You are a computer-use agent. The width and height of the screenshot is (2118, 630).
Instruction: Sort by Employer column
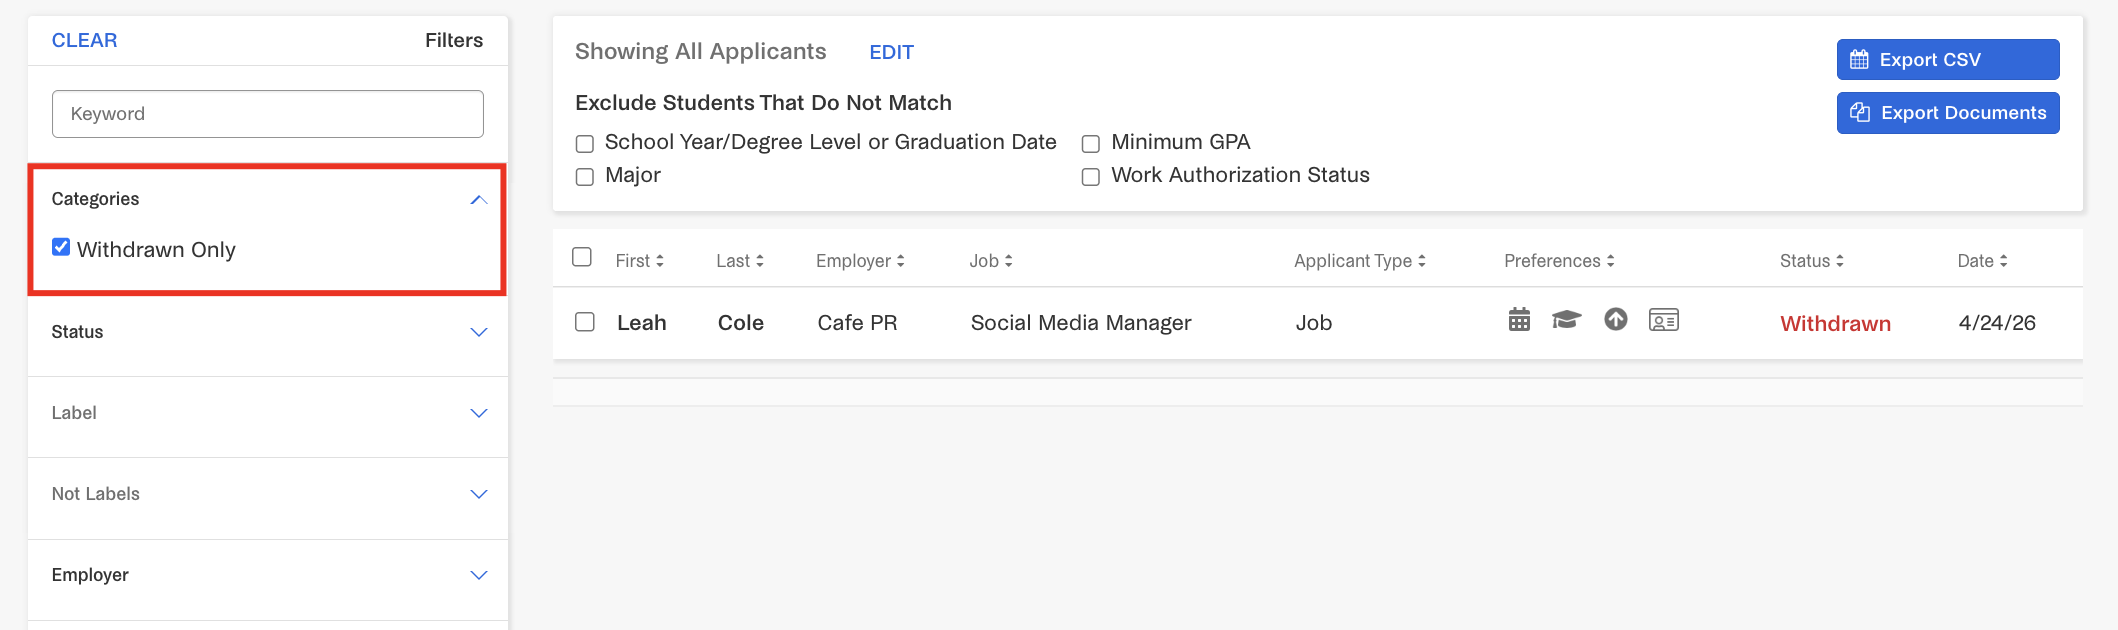pyautogui.click(x=860, y=261)
